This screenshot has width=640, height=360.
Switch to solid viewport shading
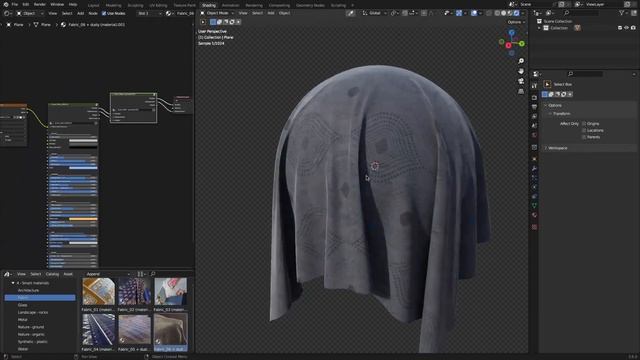pos(504,13)
